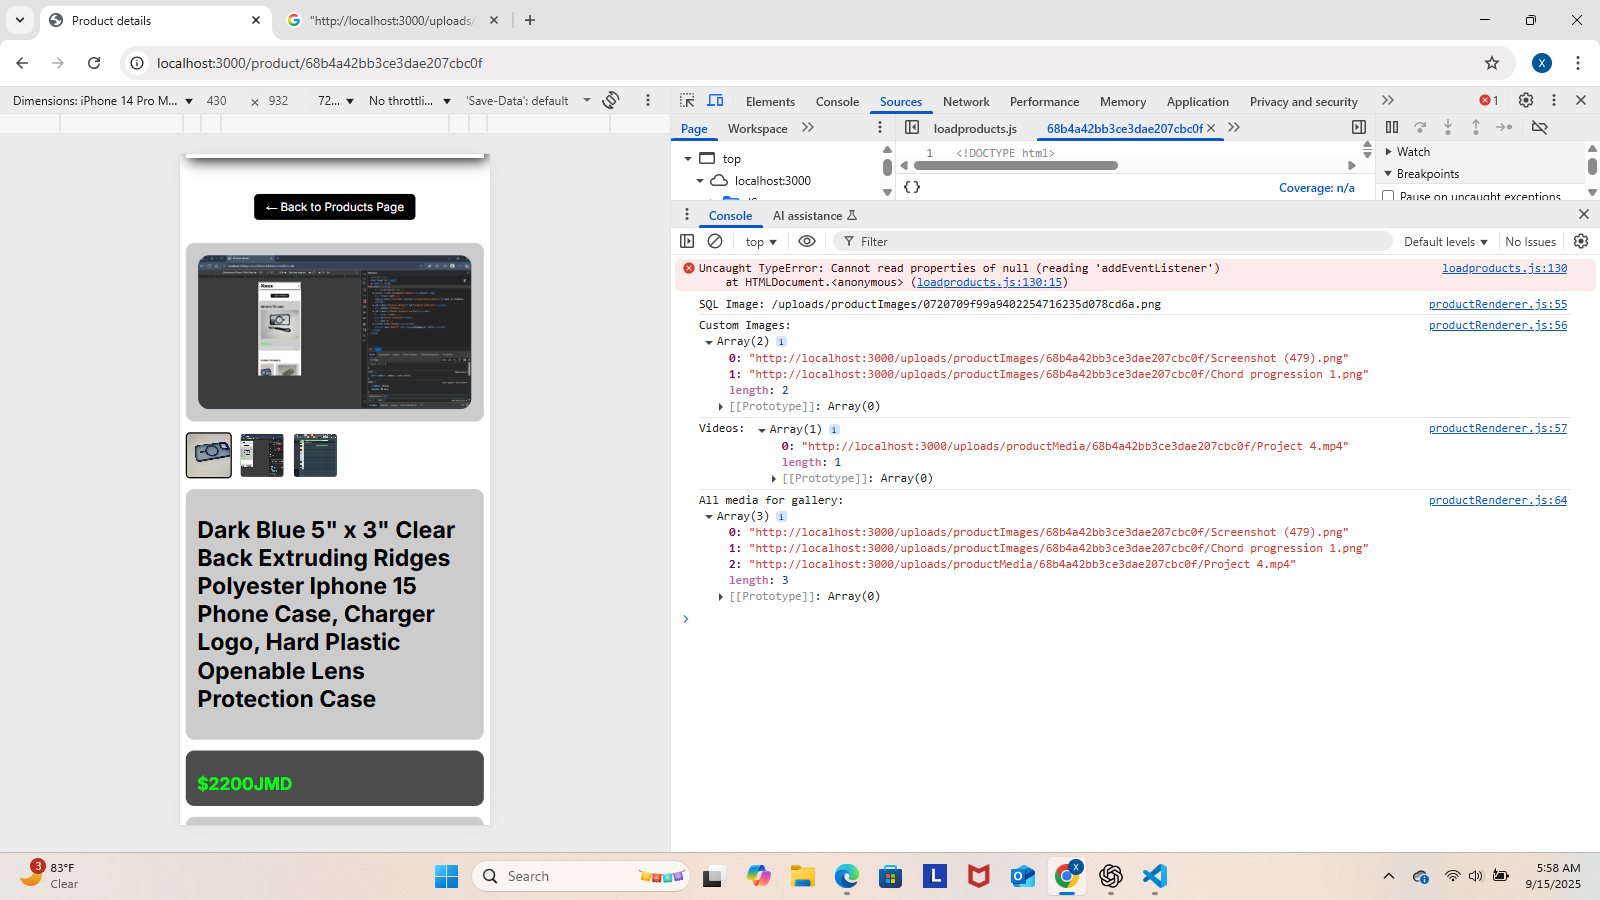Open DevTools settings gear icon

pos(1525,100)
